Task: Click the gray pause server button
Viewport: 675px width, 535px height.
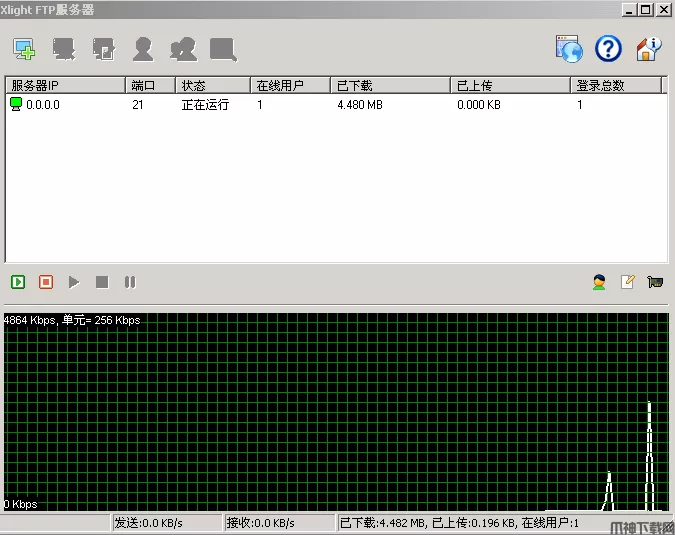Action: pyautogui.click(x=130, y=282)
